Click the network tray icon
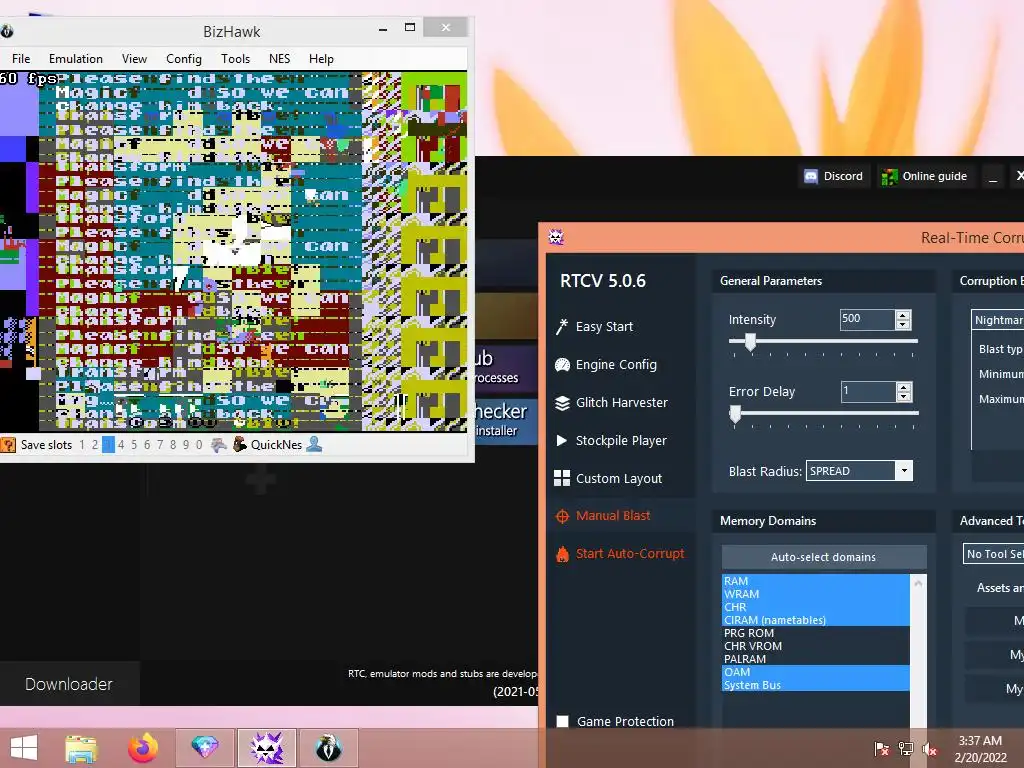This screenshot has width=1024, height=768. point(906,749)
